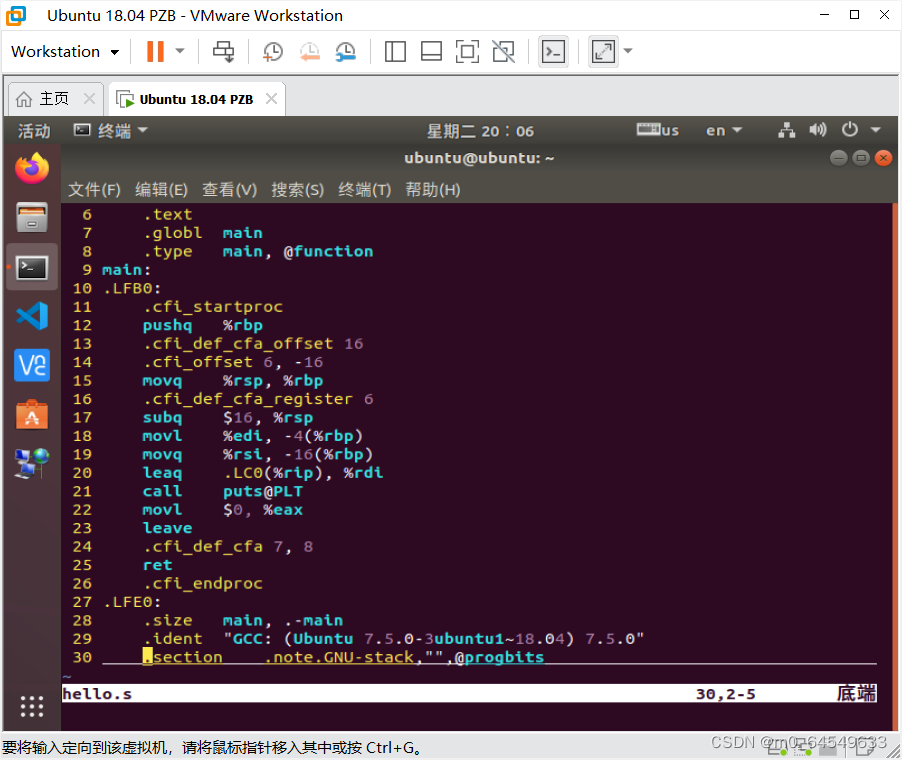Switch to the 主页 tab

(x=55, y=98)
